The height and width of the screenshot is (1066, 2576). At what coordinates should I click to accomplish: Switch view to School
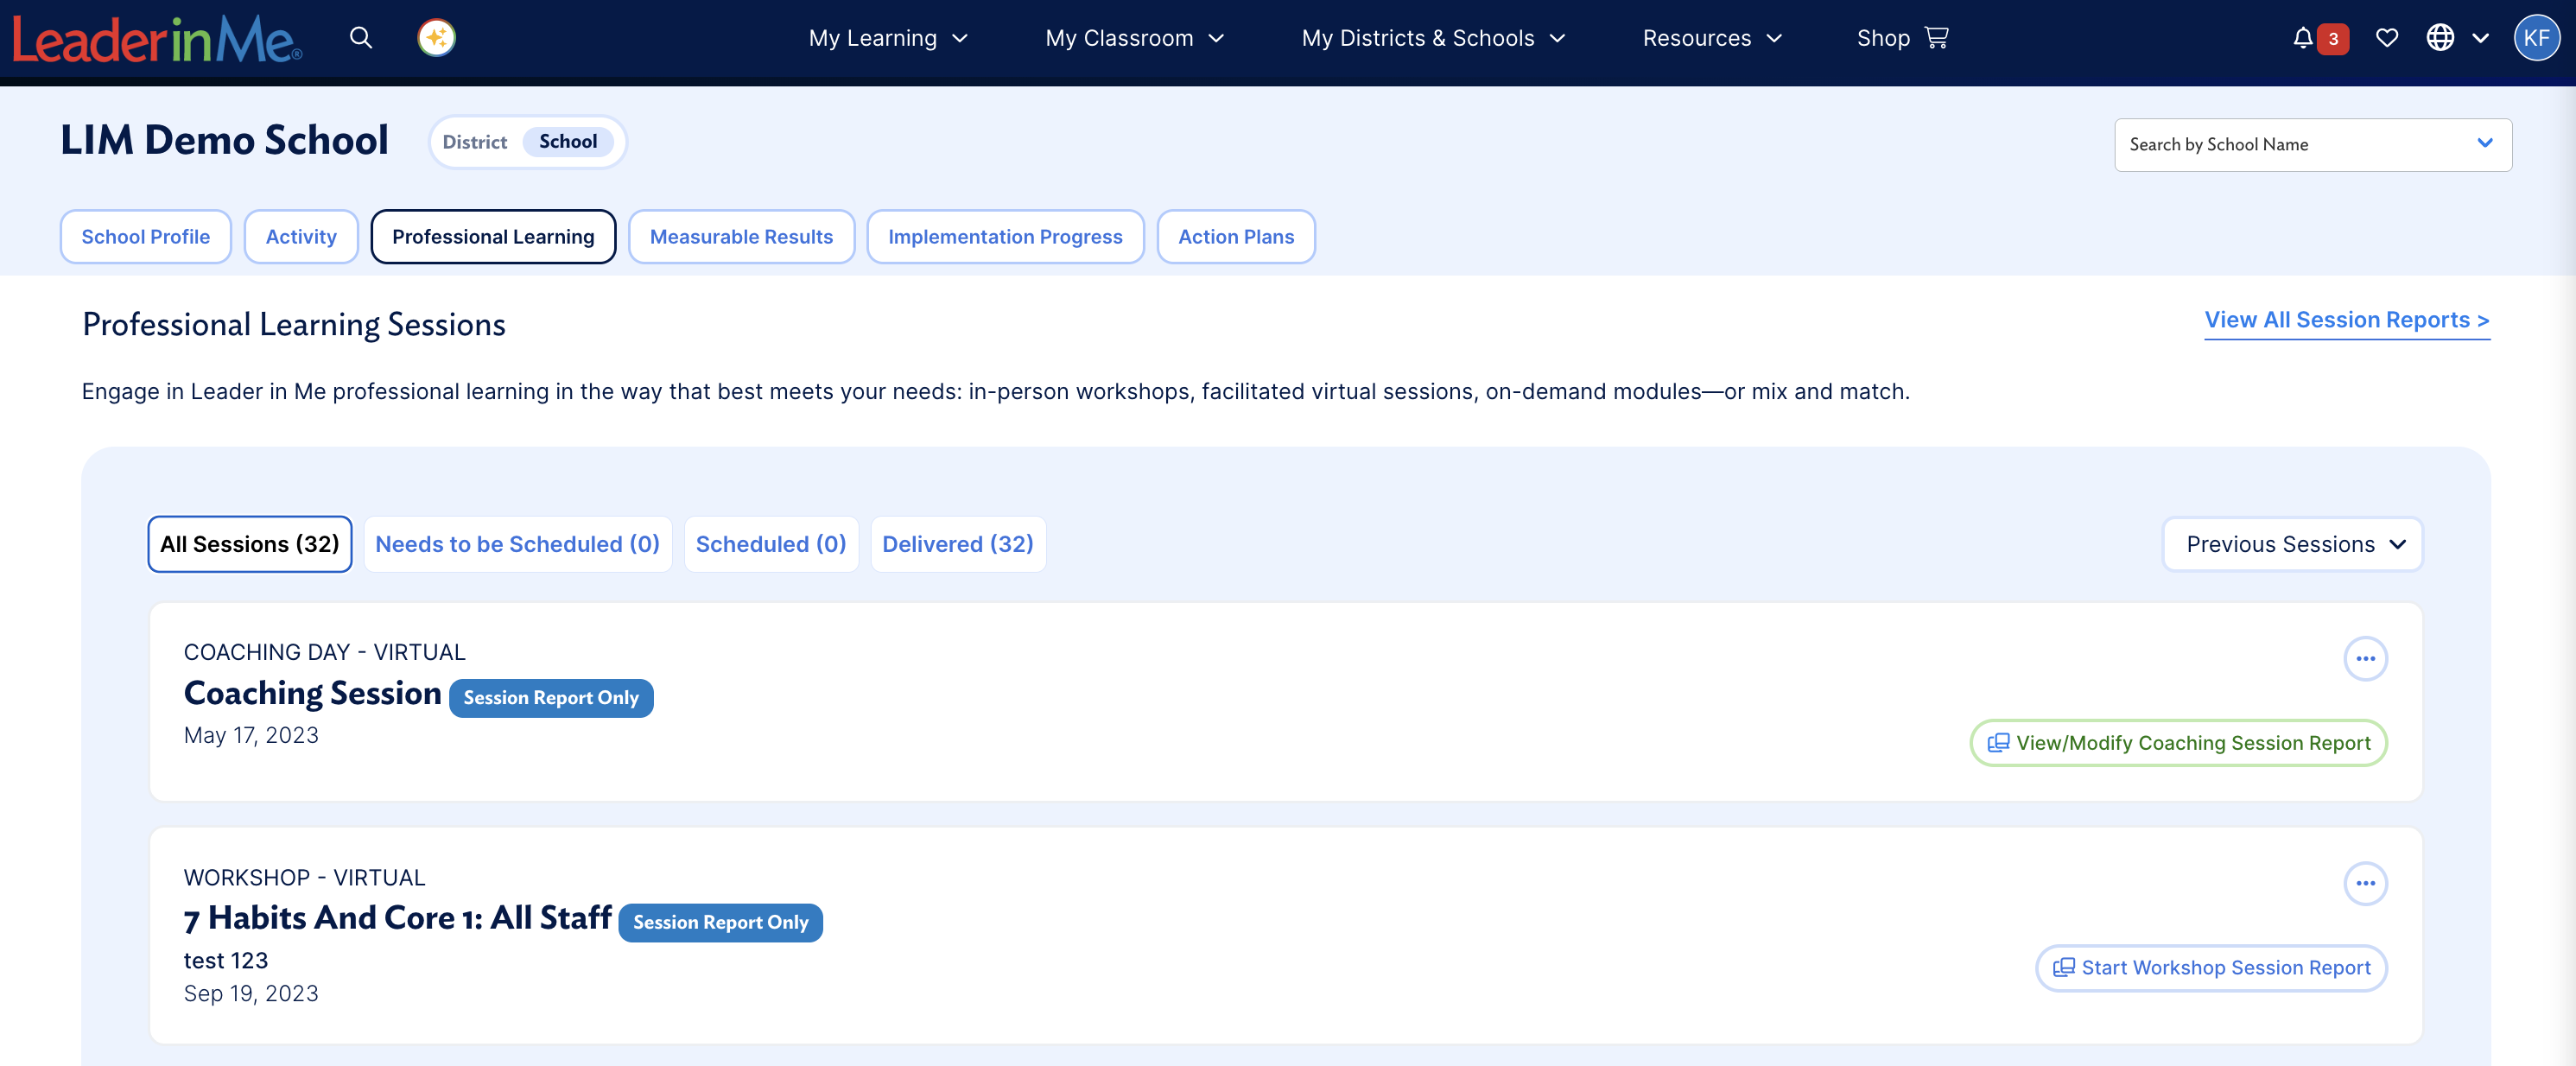pyautogui.click(x=568, y=142)
